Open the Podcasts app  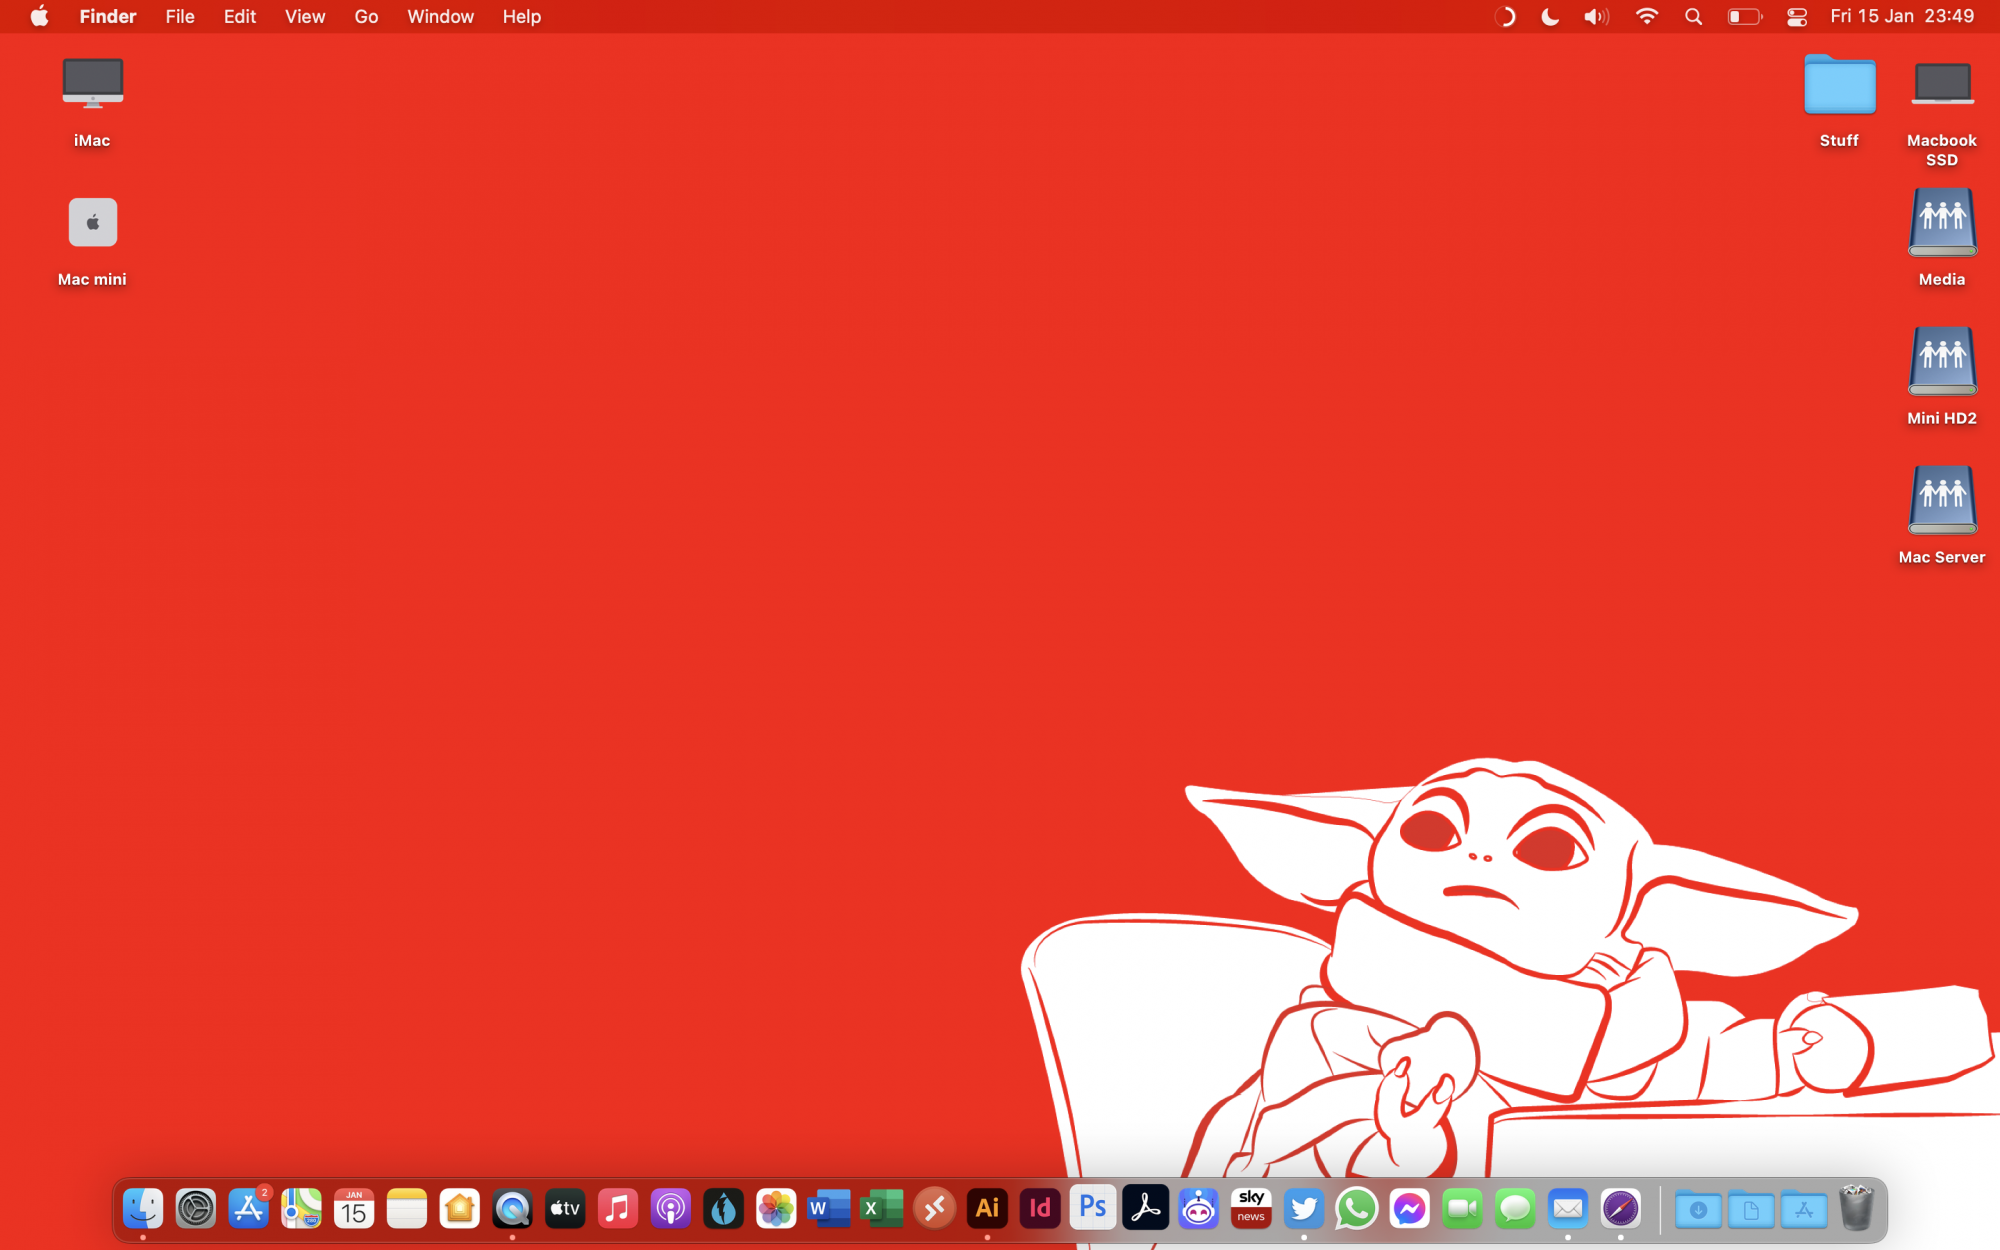click(671, 1209)
